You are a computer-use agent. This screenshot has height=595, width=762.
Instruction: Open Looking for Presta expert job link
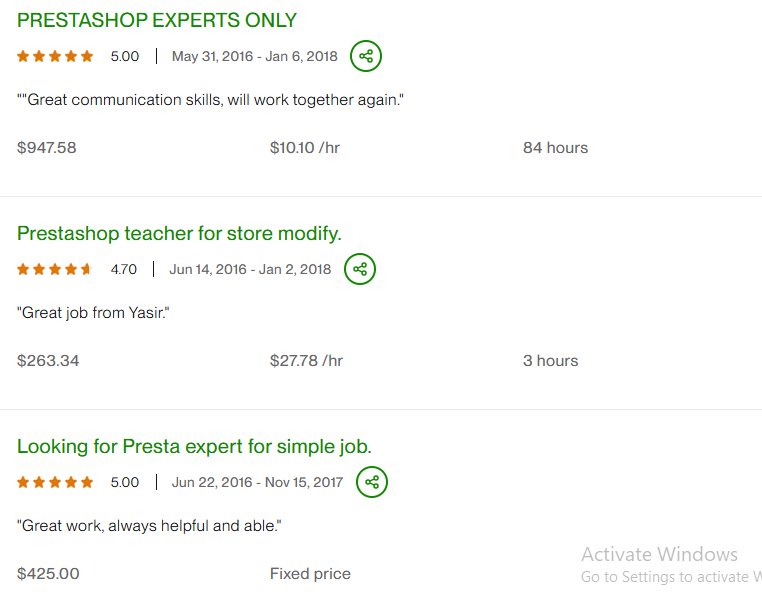pyautogui.click(x=194, y=446)
